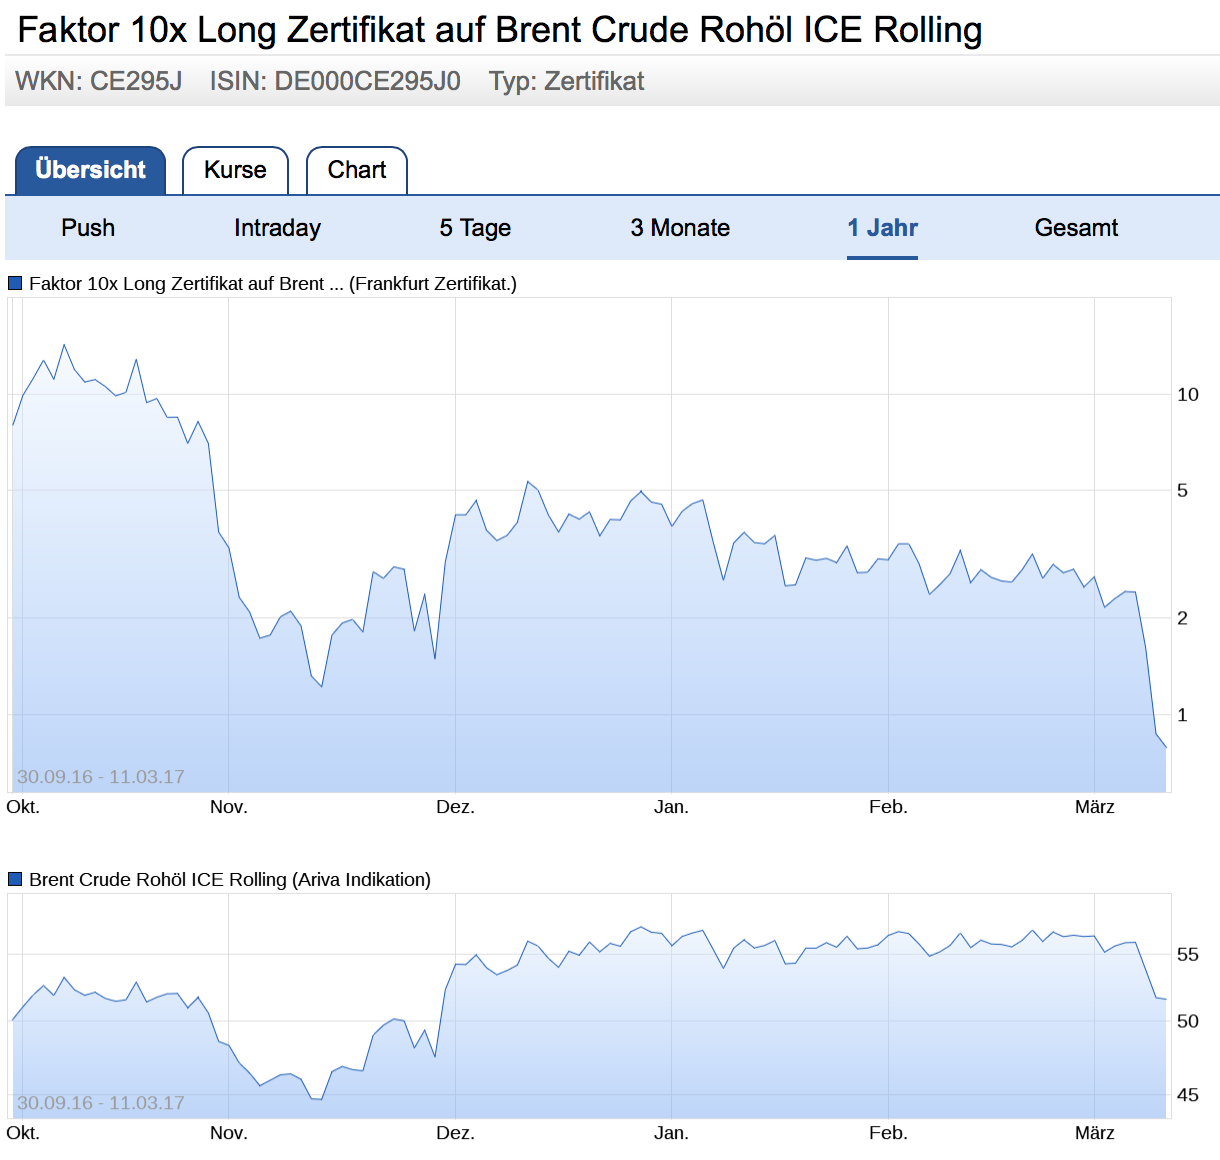Click the Dez. label on the certificate chart
1220x1160 pixels.
coord(455,807)
